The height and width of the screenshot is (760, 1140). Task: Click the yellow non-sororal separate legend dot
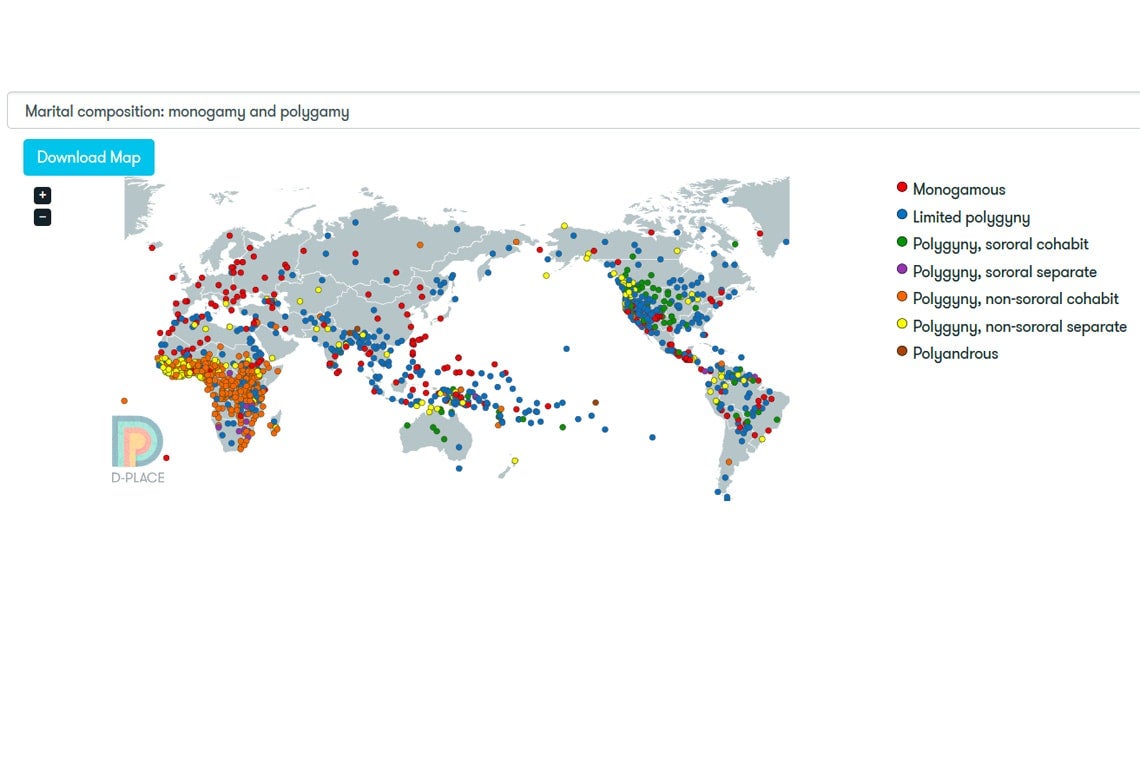point(902,325)
